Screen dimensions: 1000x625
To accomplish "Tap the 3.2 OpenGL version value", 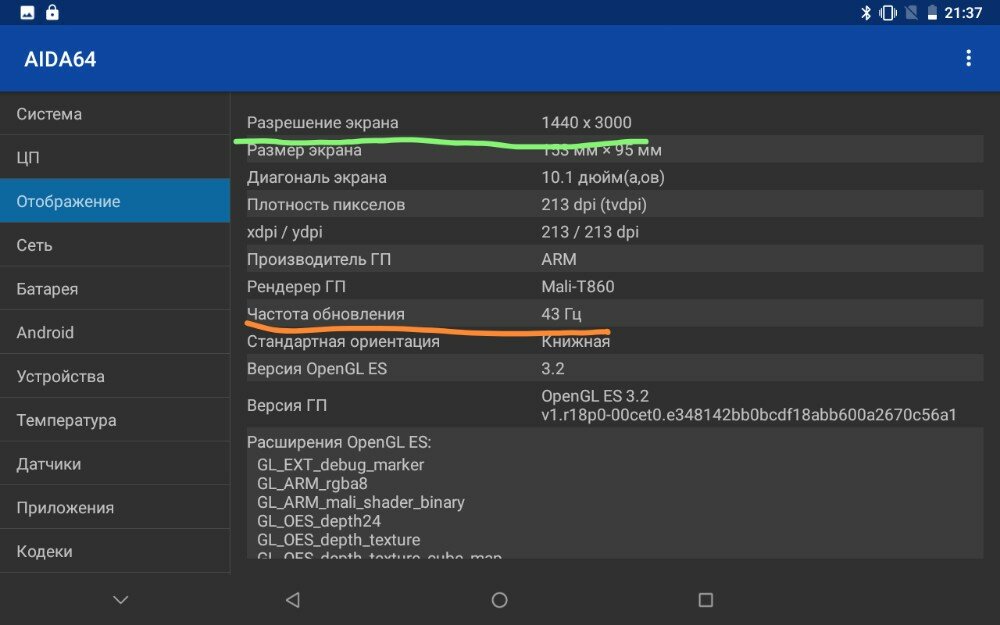I will [x=552, y=369].
